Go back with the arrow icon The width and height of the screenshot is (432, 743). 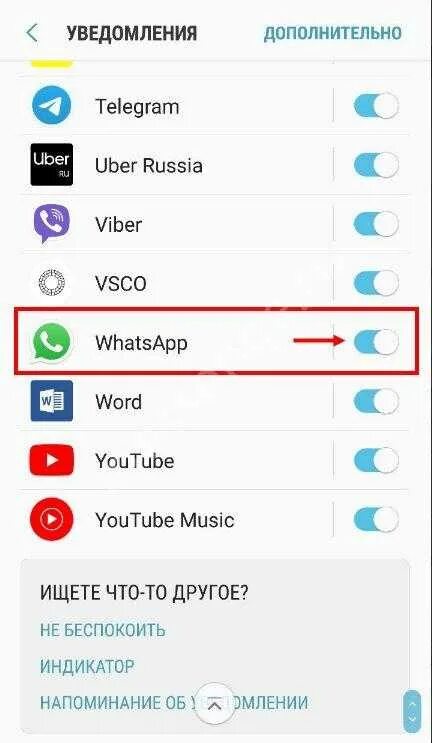pos(32,33)
